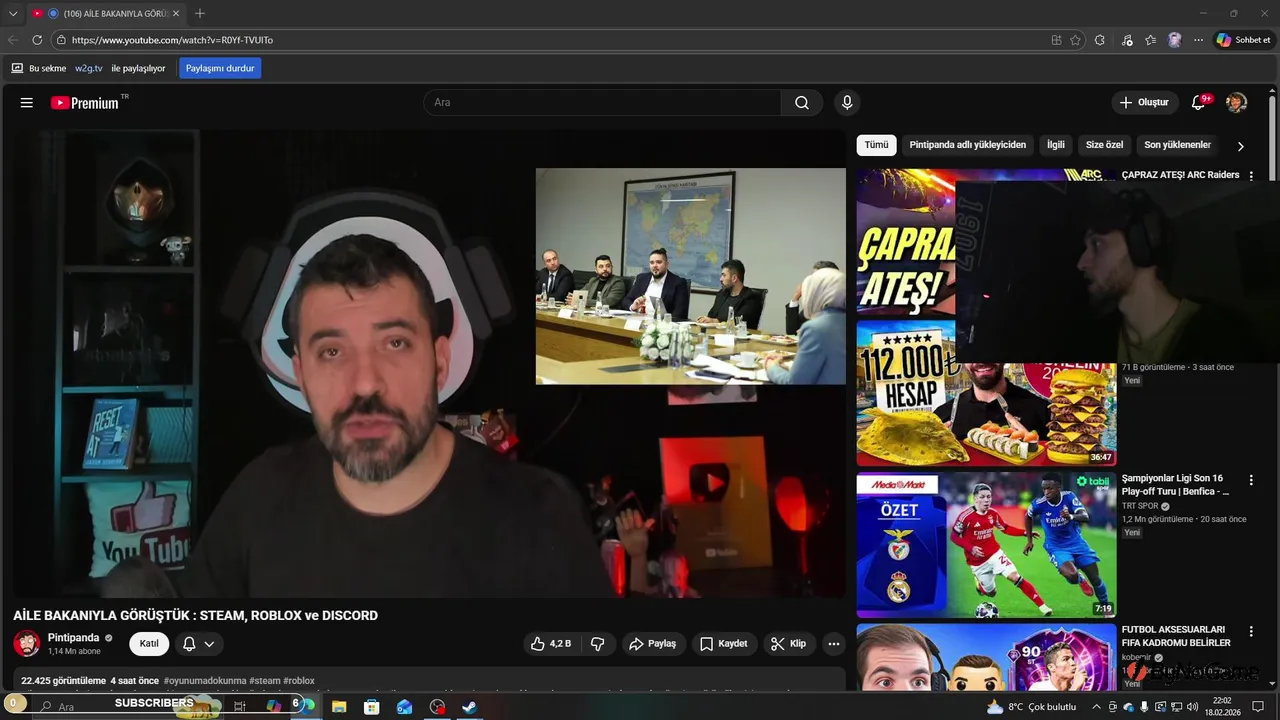Click the browser address bar URL
1280x720 pixels.
(x=171, y=40)
